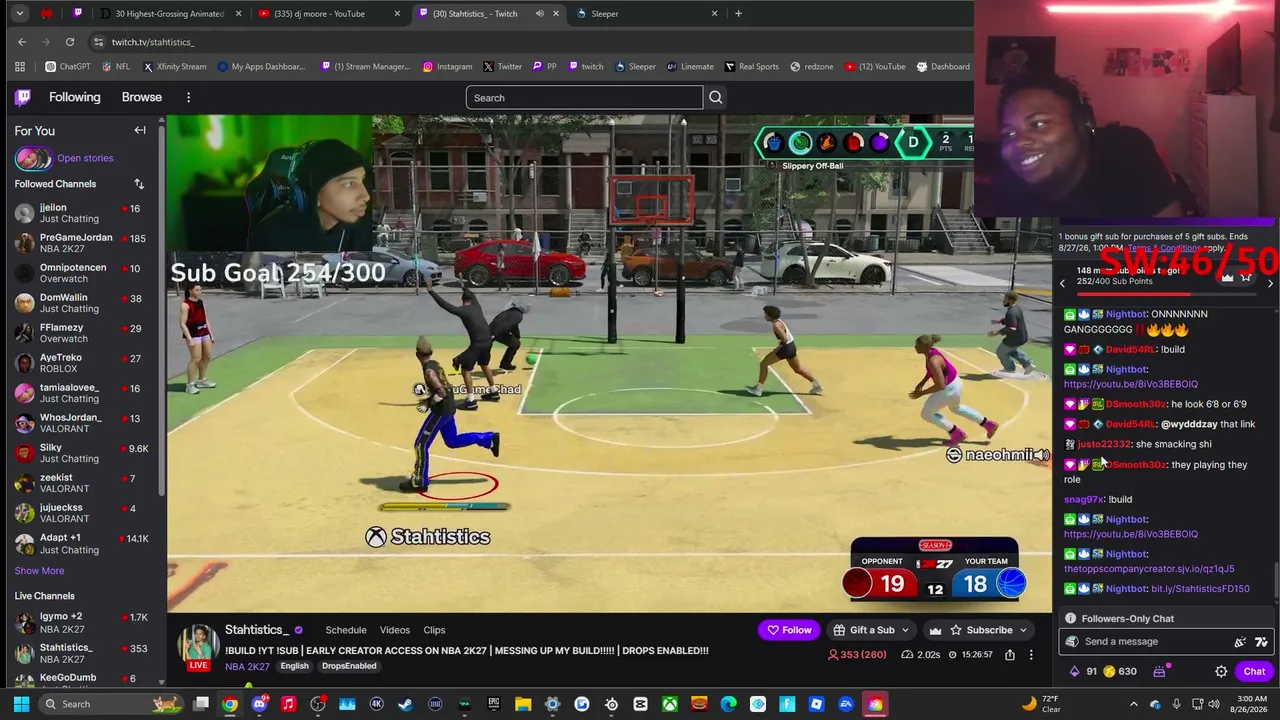Open the Stream Manager bookmark

[x=365, y=67]
